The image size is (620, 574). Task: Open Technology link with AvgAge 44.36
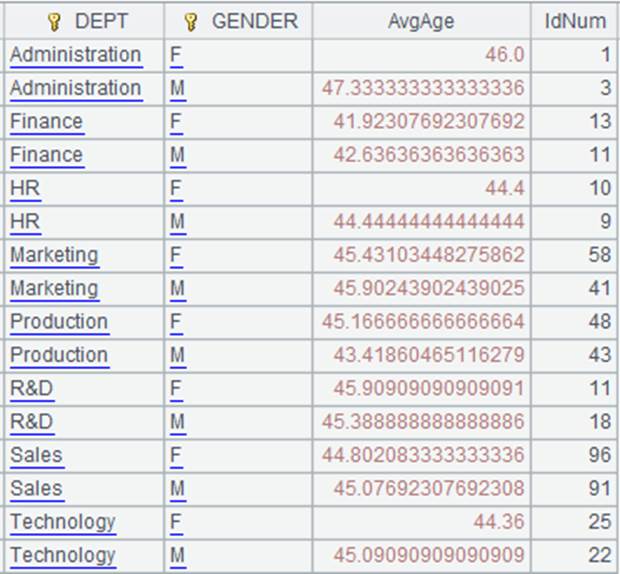(63, 522)
